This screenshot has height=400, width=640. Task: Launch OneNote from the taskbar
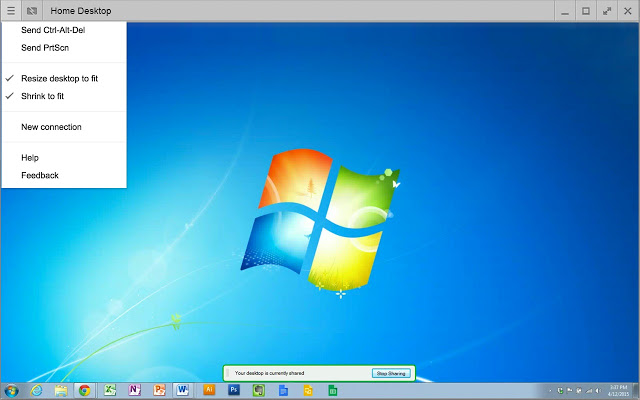click(x=134, y=391)
